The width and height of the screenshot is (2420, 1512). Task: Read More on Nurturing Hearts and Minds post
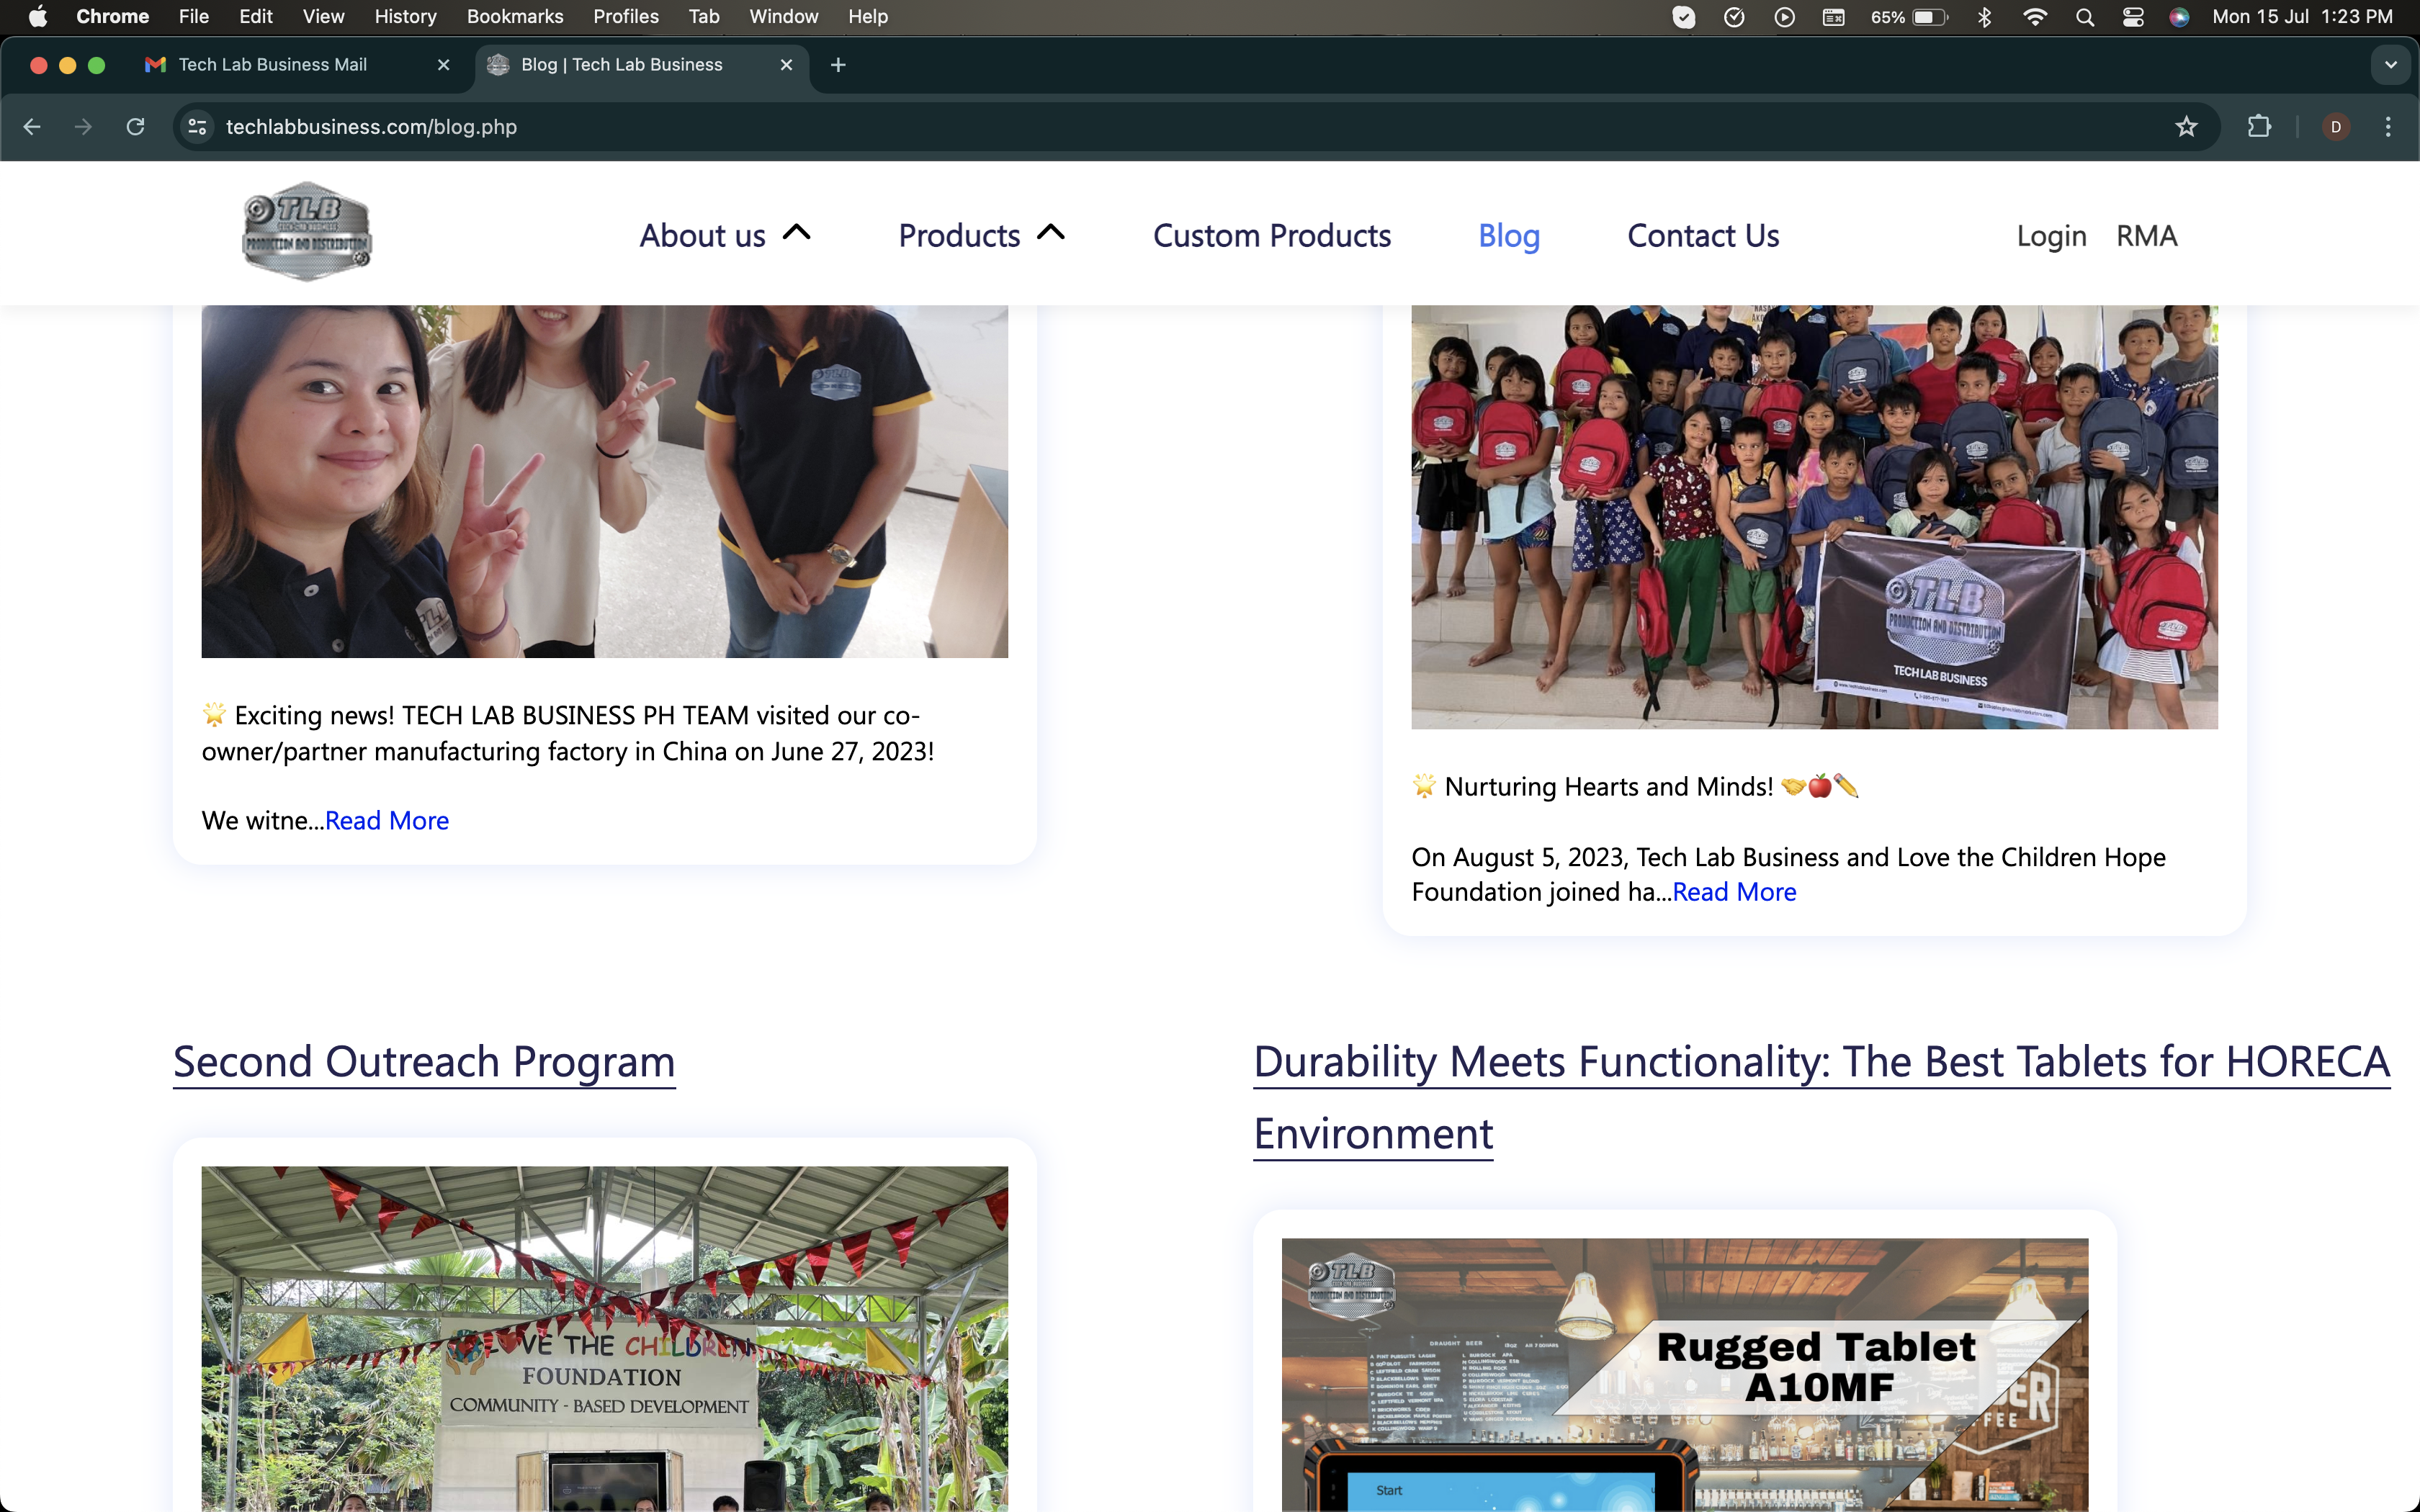tap(1734, 892)
